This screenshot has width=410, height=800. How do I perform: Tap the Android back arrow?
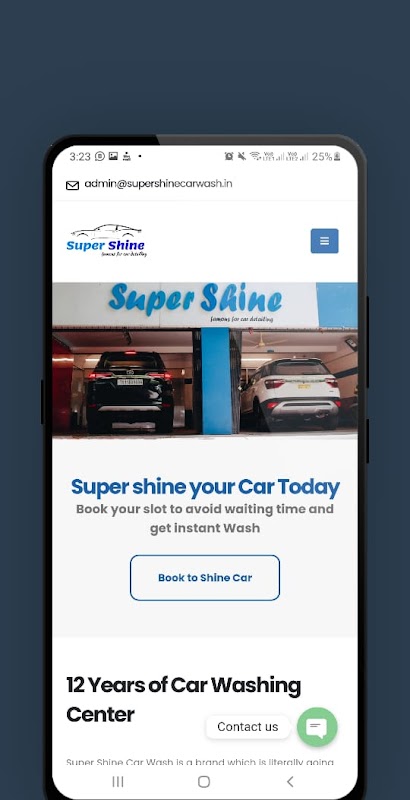pos(290,781)
